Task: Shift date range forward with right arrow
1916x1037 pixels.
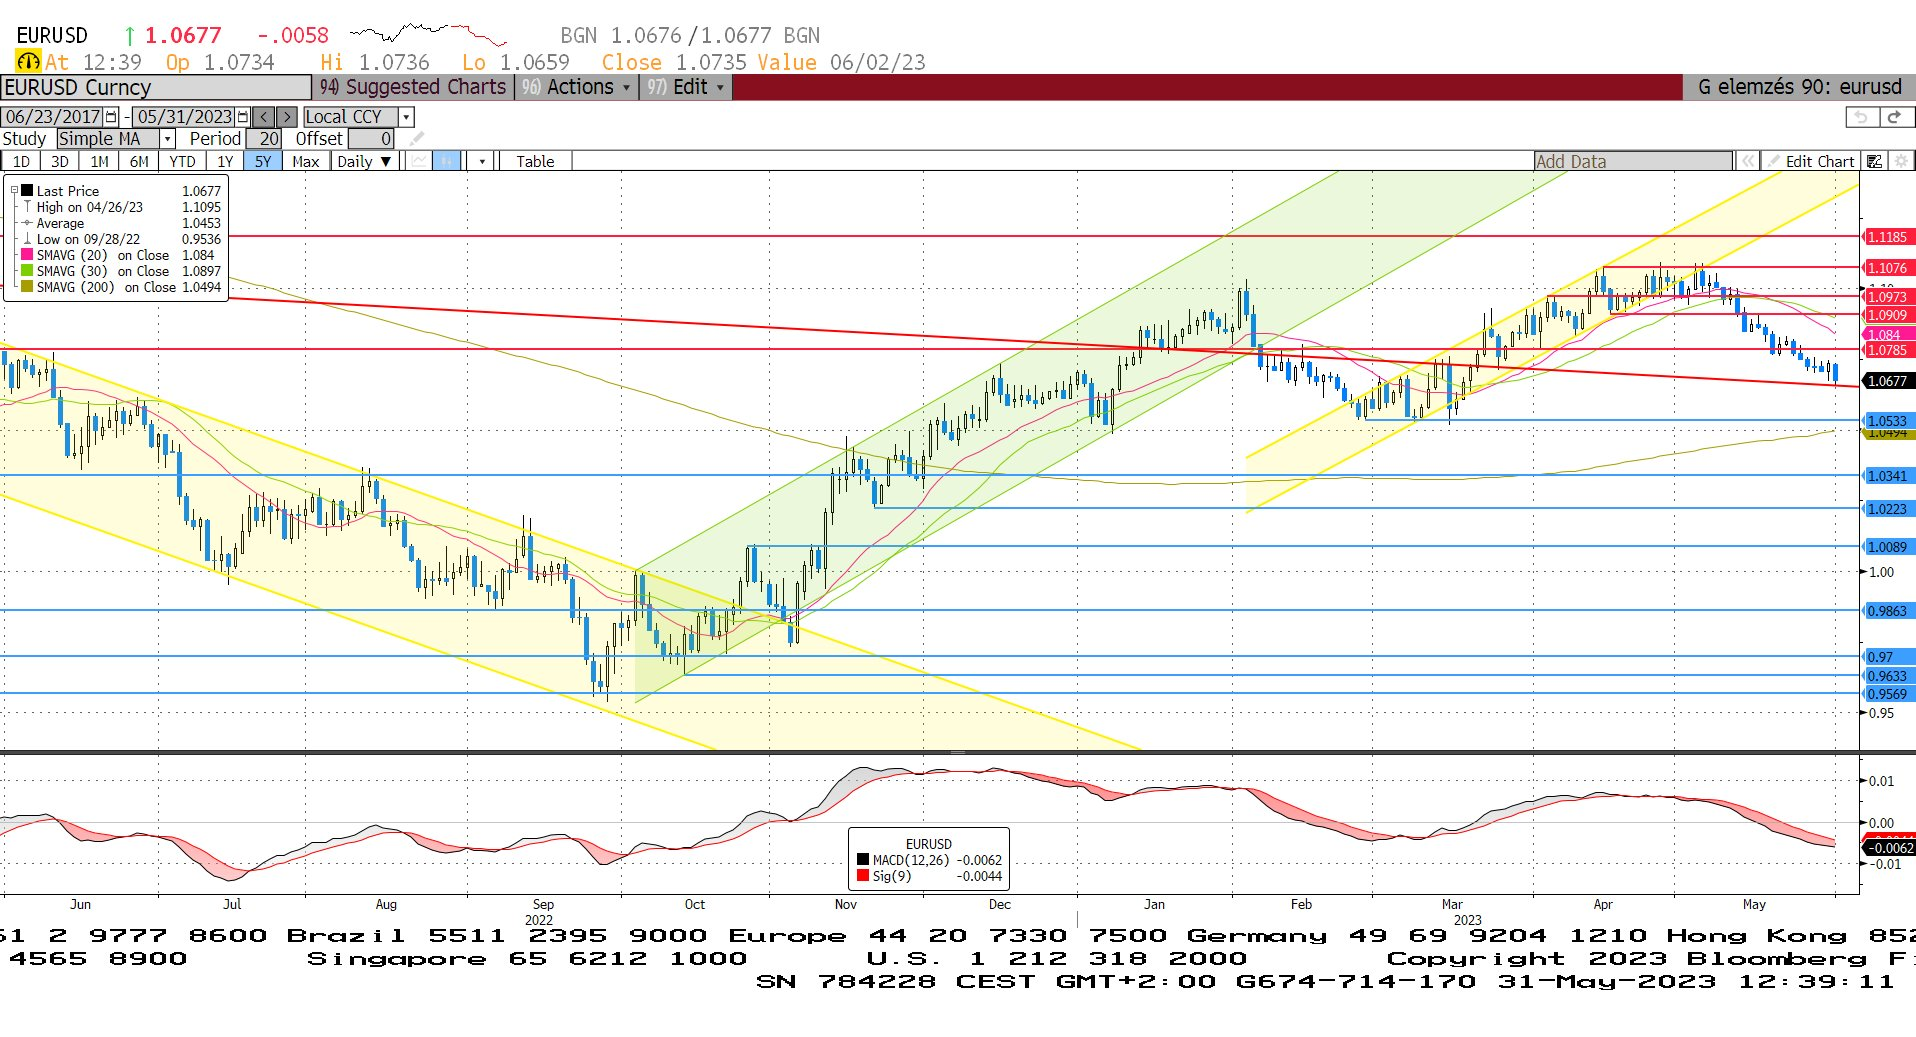Action: point(286,117)
